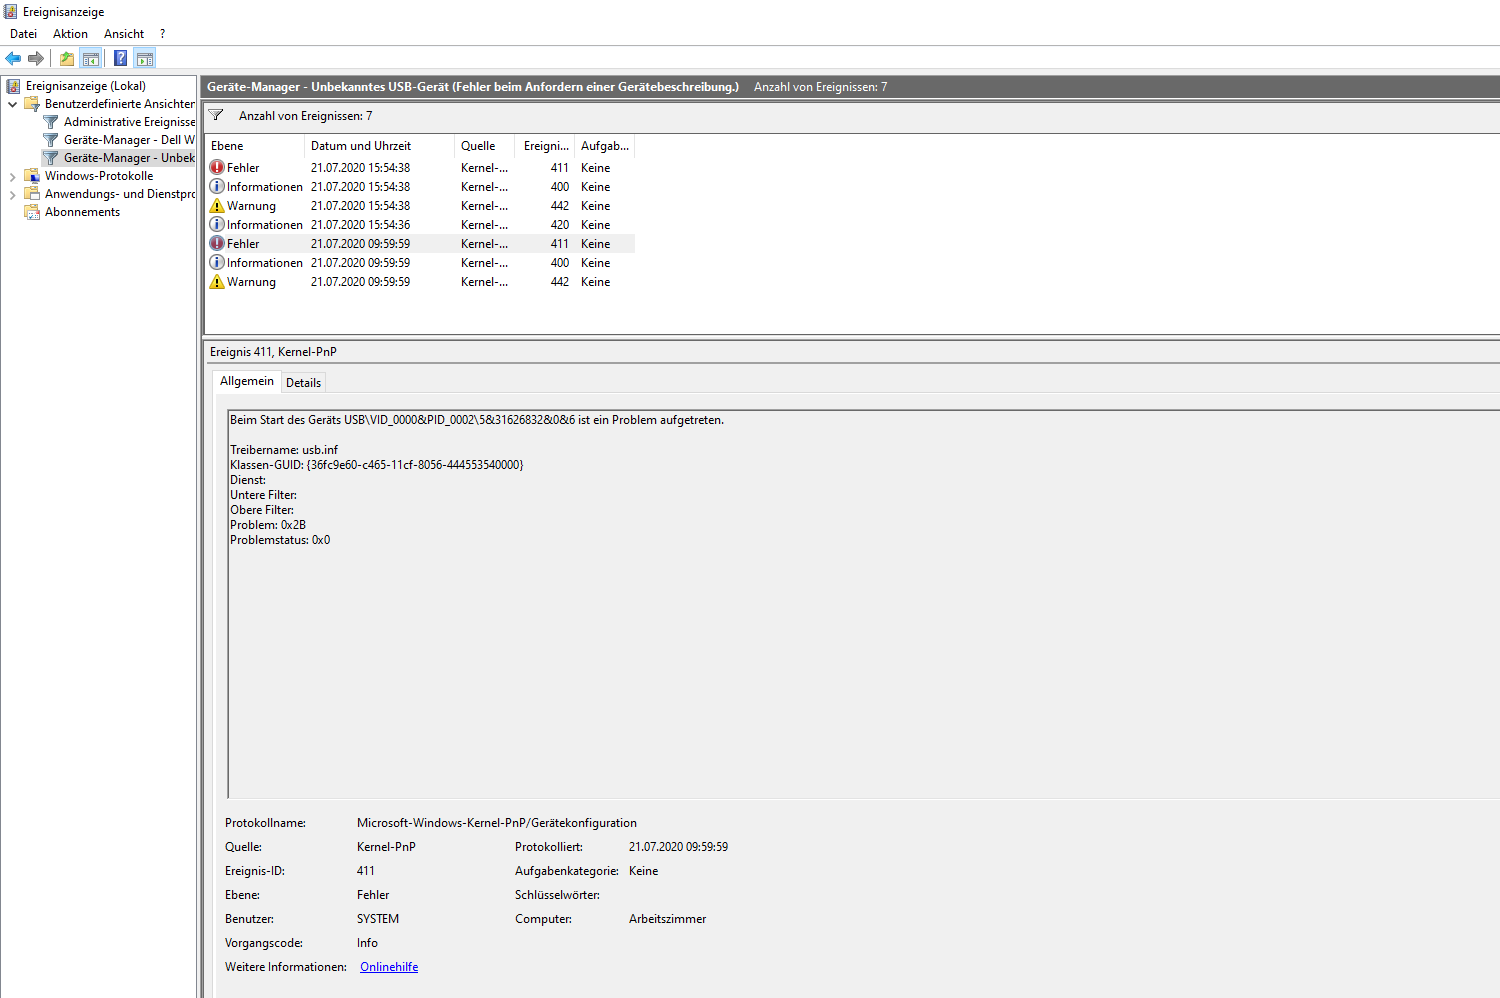Click the filter funnel beside Anzahl von Ereignissen
1500x998 pixels.
(216, 115)
